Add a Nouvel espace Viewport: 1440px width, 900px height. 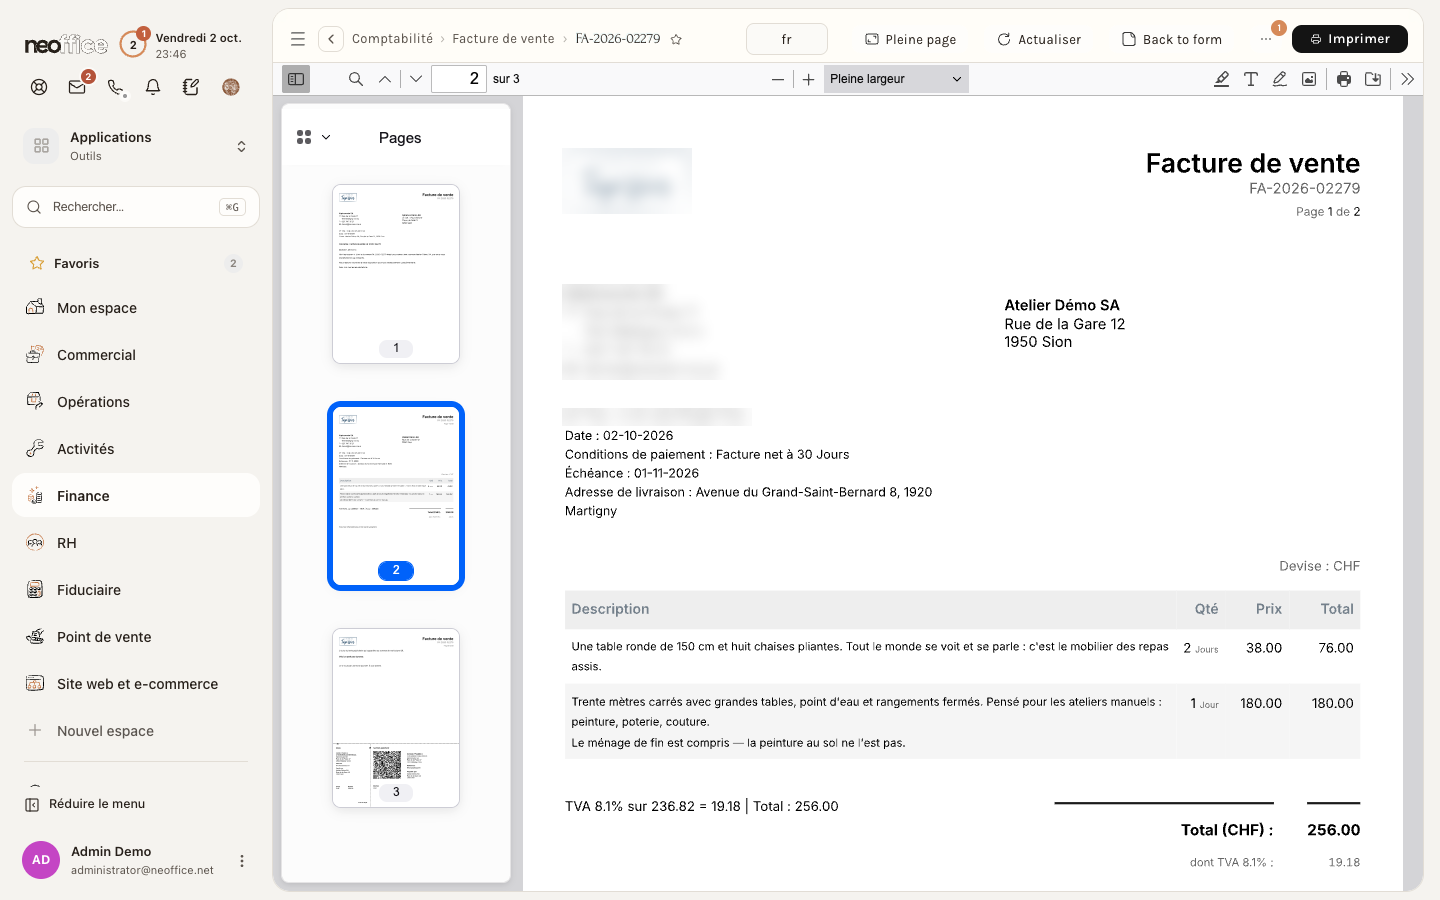tap(136, 731)
